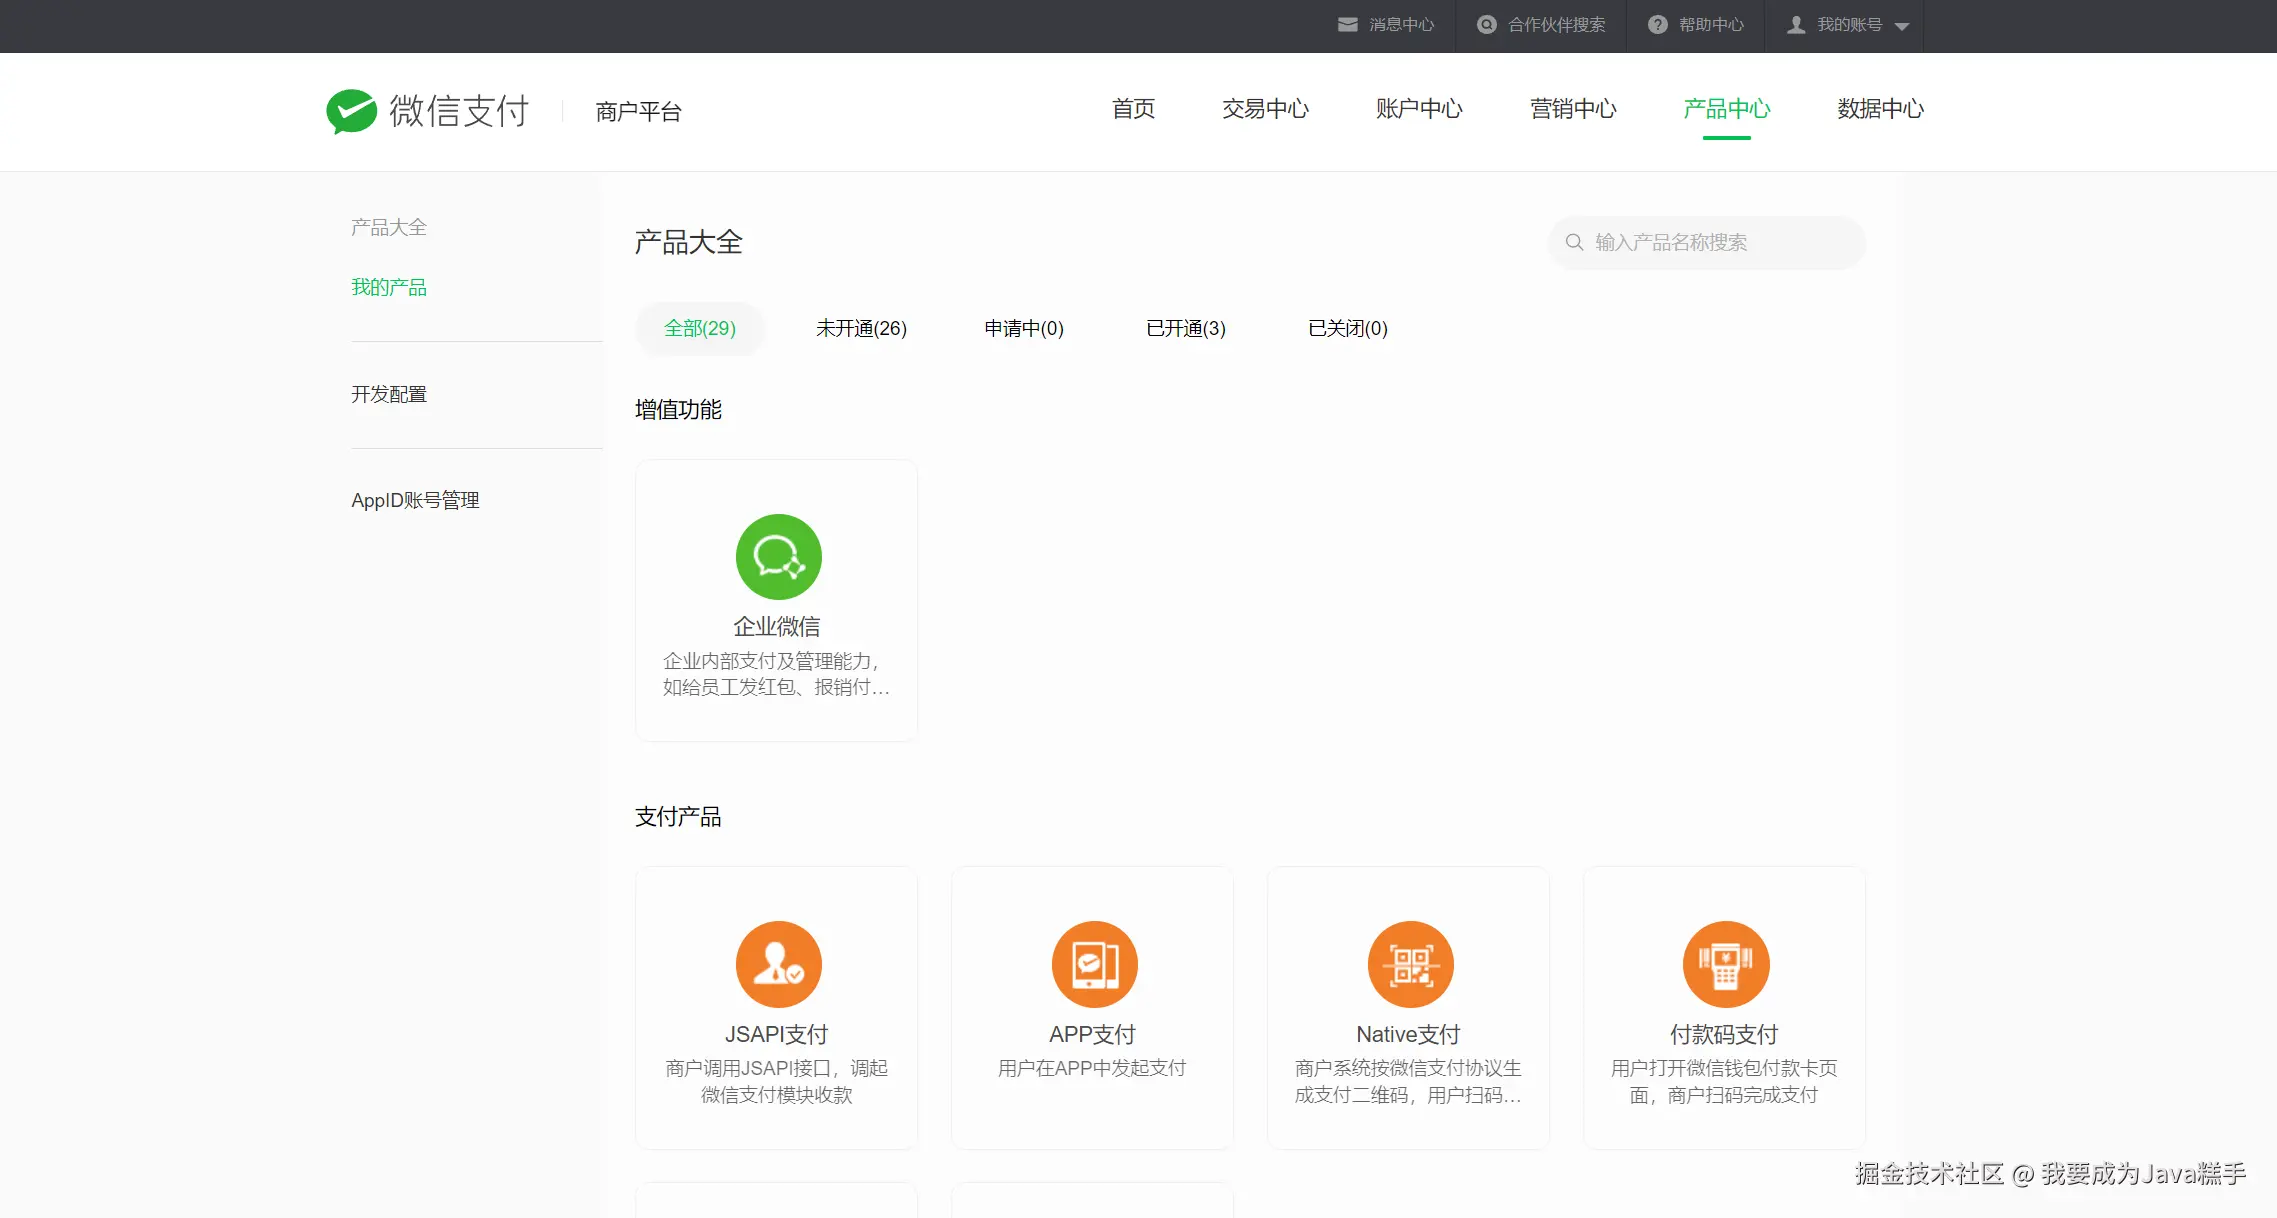Open the 数据中心 menu item
2277x1218 pixels.
pyautogui.click(x=1879, y=110)
